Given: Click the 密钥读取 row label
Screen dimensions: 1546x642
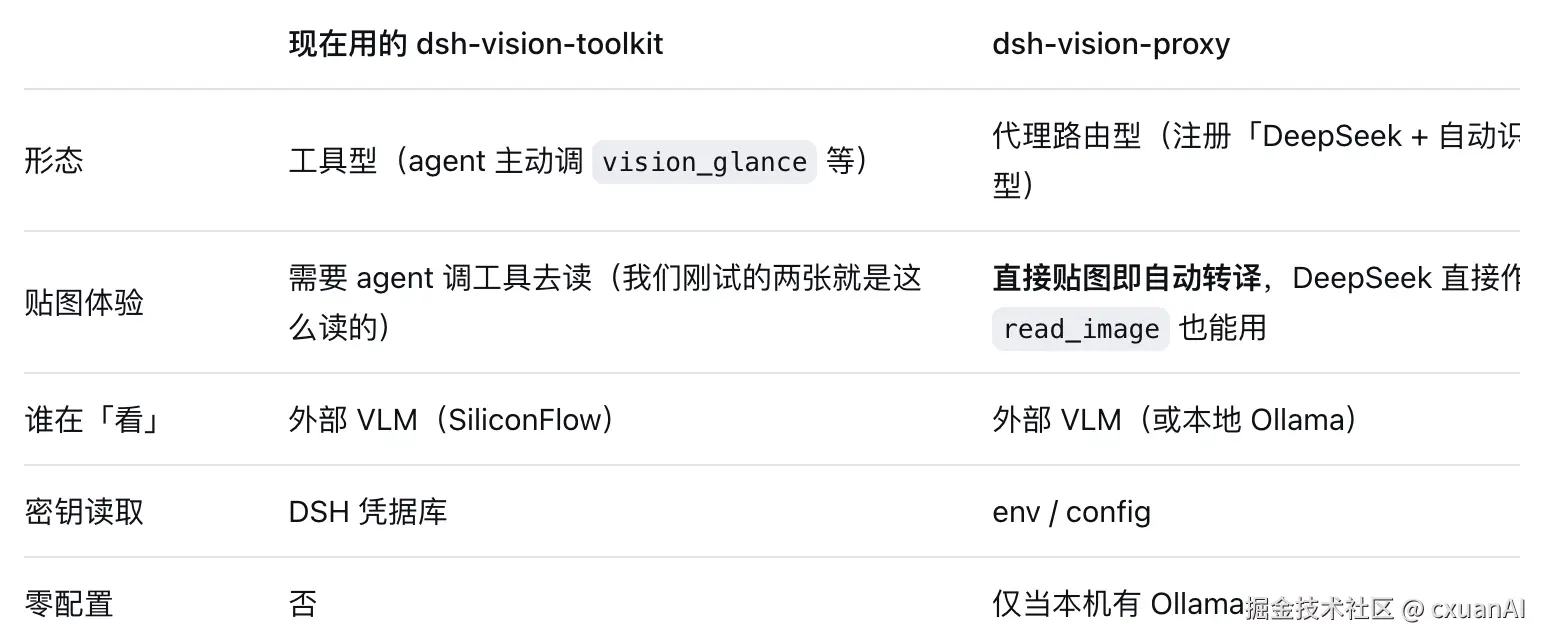Looking at the screenshot, I should pyautogui.click(x=84, y=511).
